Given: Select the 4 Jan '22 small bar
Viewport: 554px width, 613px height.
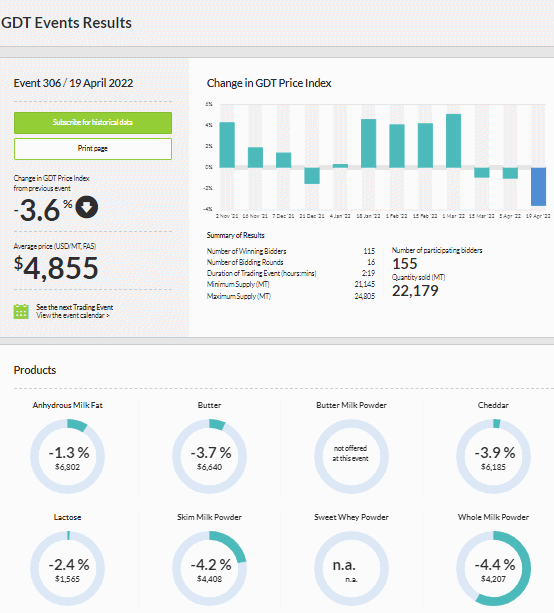Looking at the screenshot, I should [x=340, y=166].
